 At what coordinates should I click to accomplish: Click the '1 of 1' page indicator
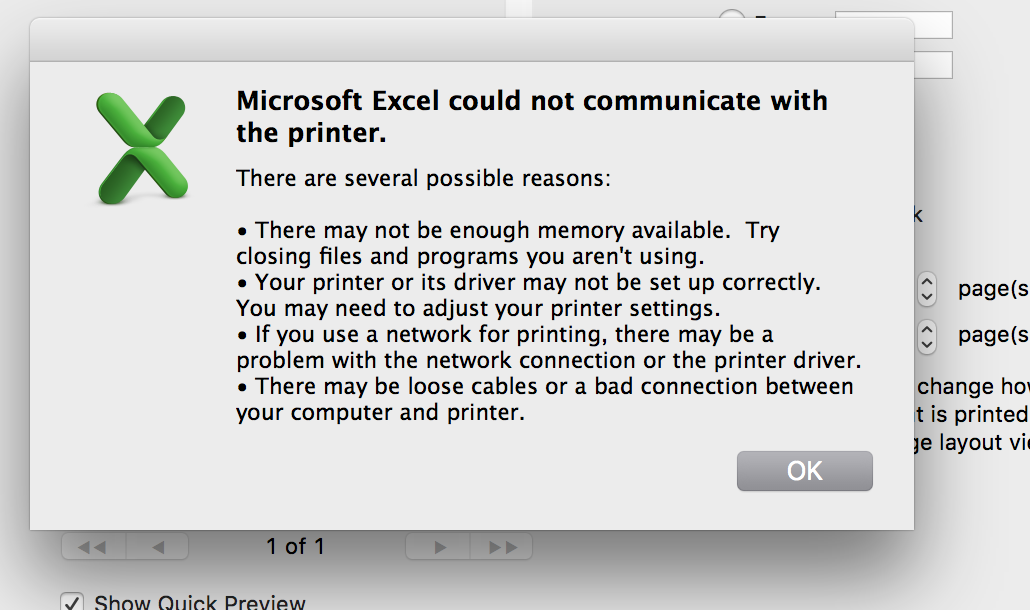pyautogui.click(x=295, y=547)
